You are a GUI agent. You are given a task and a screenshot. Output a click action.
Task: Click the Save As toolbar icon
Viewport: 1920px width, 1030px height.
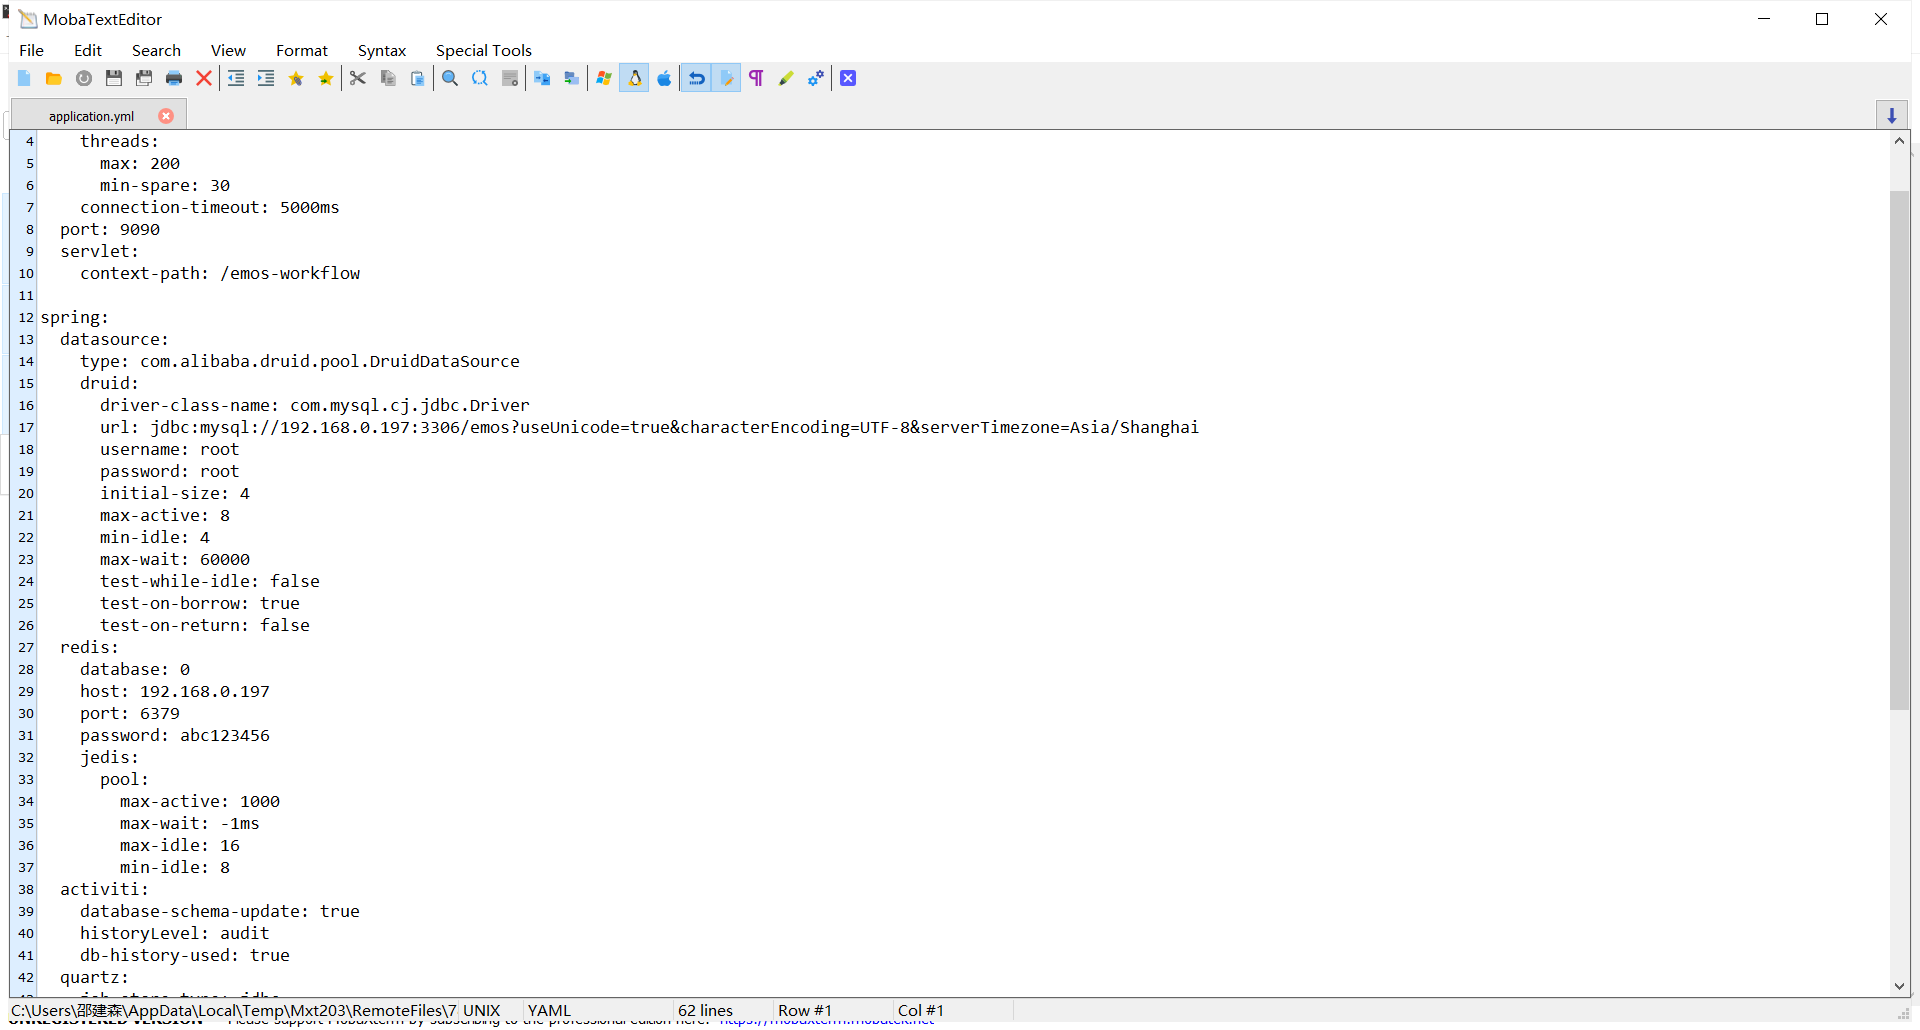144,78
